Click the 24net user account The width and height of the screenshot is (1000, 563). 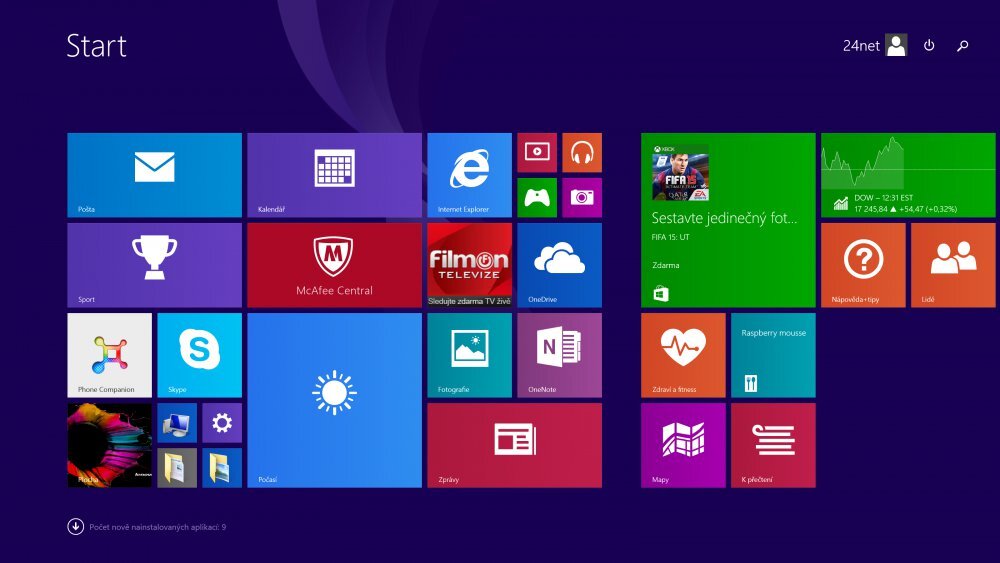(x=874, y=45)
